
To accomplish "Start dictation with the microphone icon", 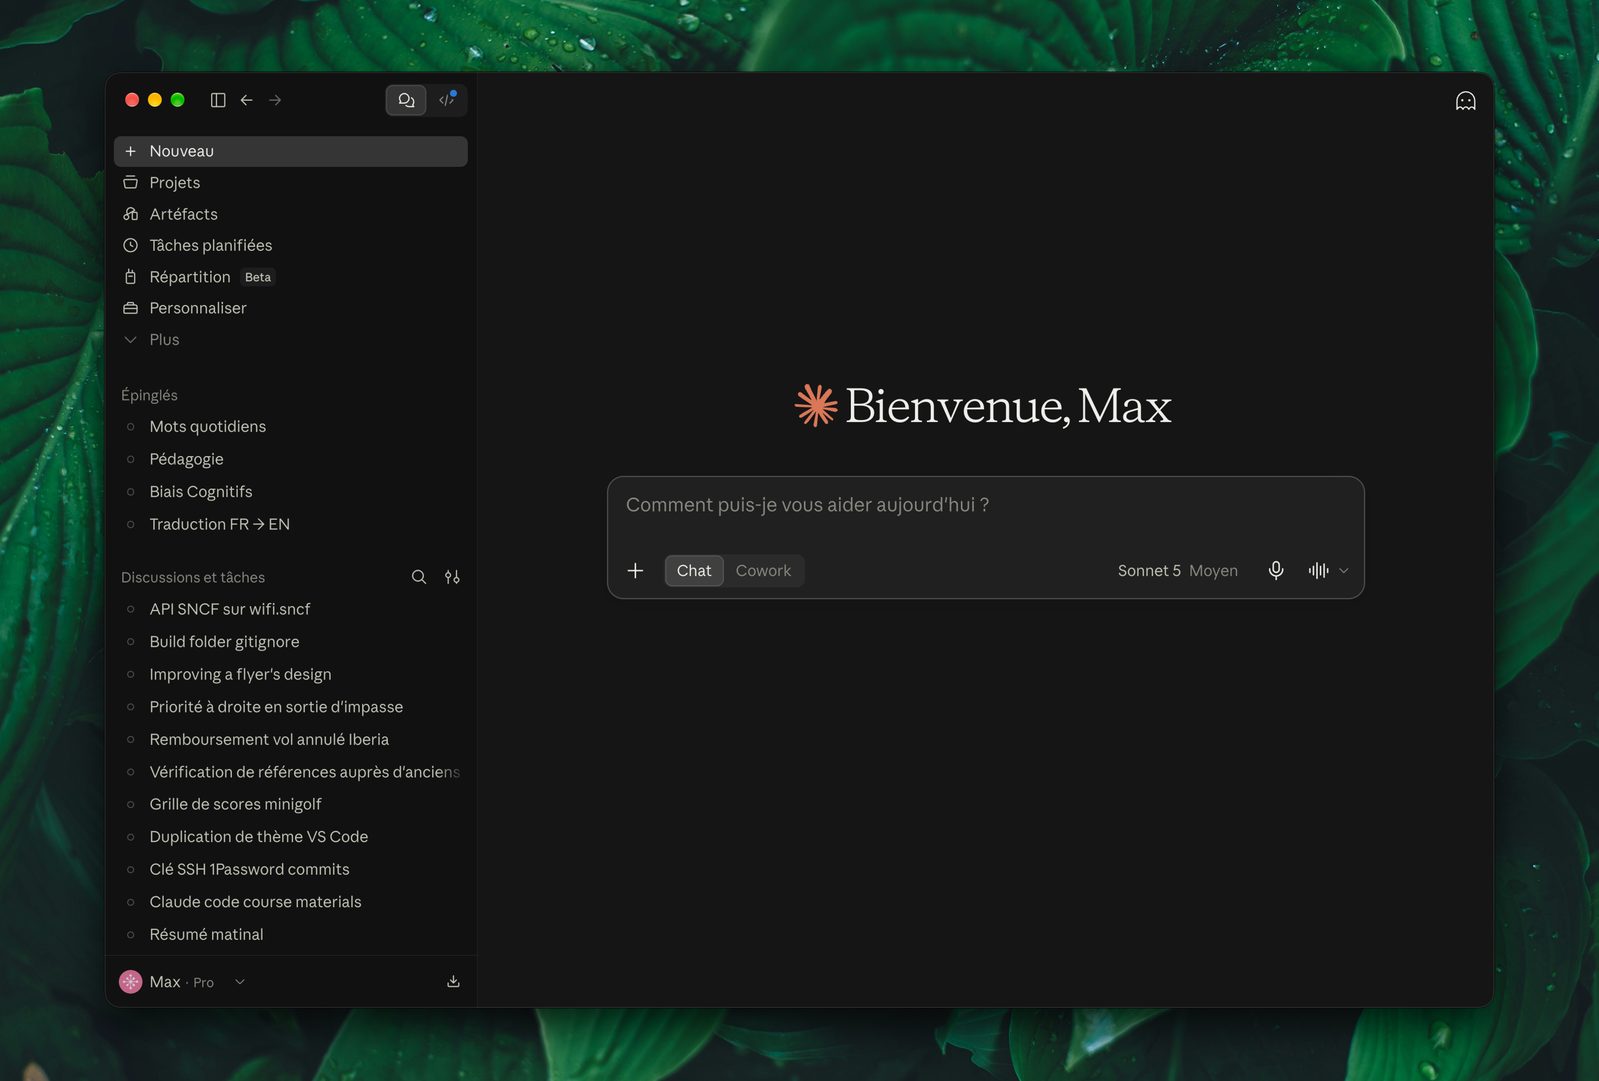I will click(x=1276, y=570).
